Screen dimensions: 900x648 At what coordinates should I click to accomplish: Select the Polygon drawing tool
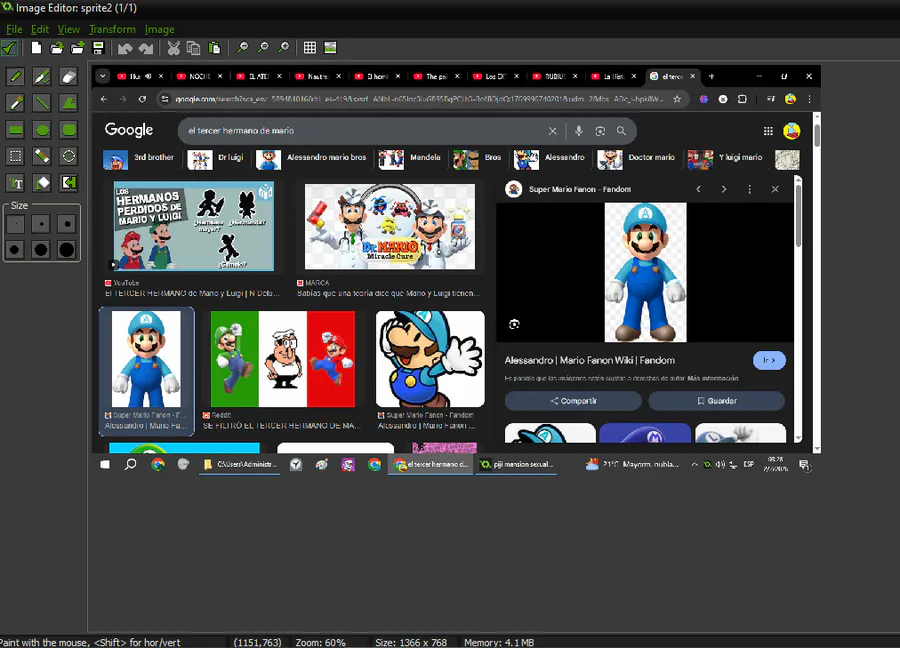[68, 103]
